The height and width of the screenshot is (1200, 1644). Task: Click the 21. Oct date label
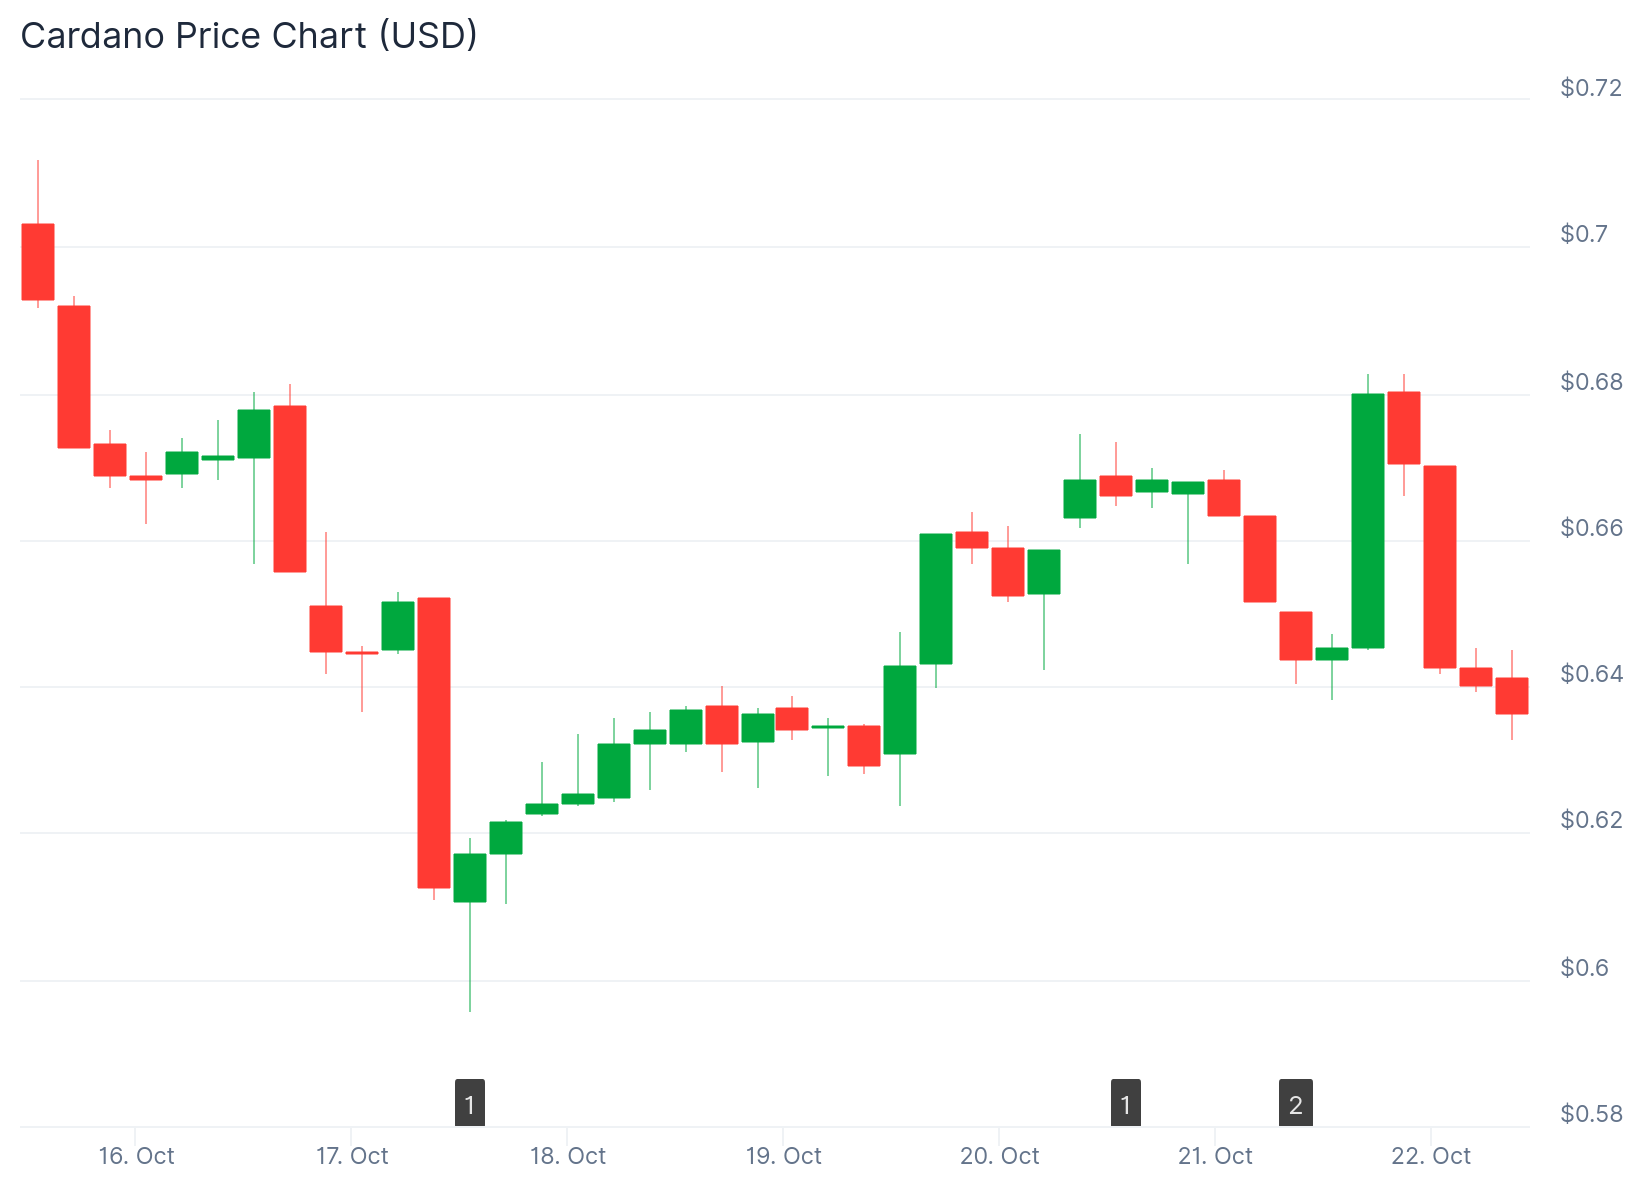coord(1215,1157)
